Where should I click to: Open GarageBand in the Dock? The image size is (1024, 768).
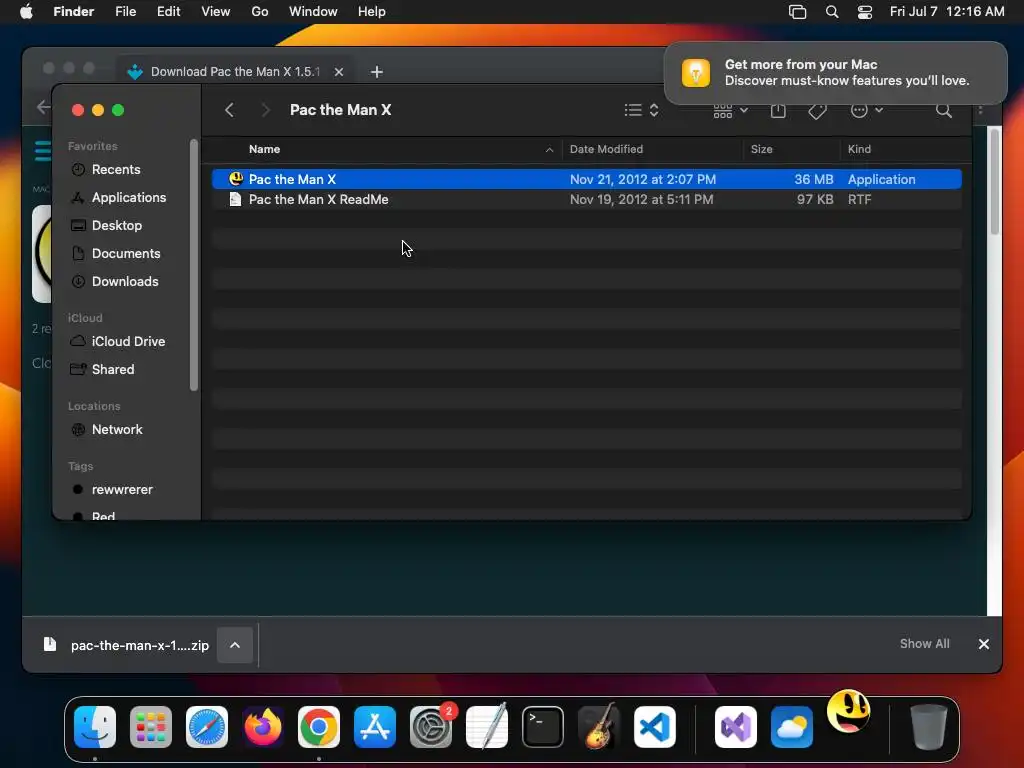click(x=599, y=727)
